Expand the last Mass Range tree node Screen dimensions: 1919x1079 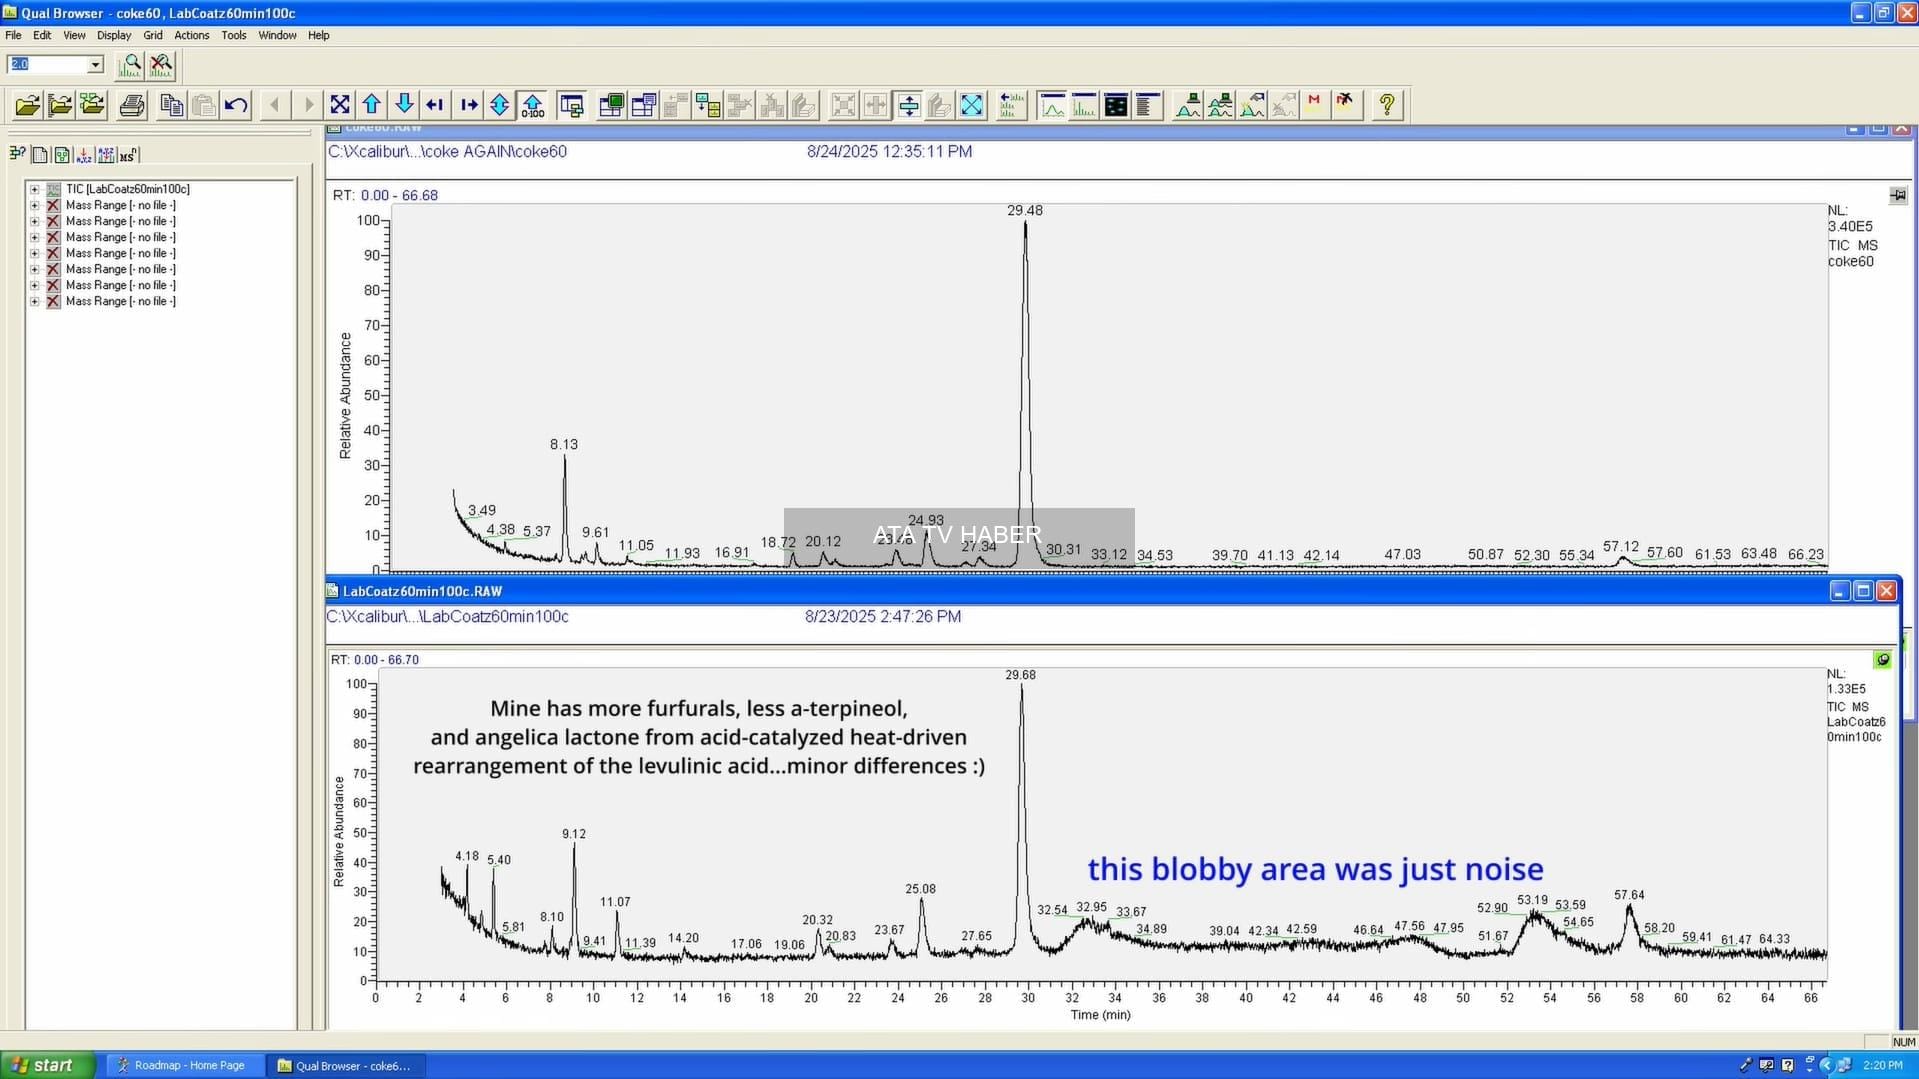[x=34, y=301]
